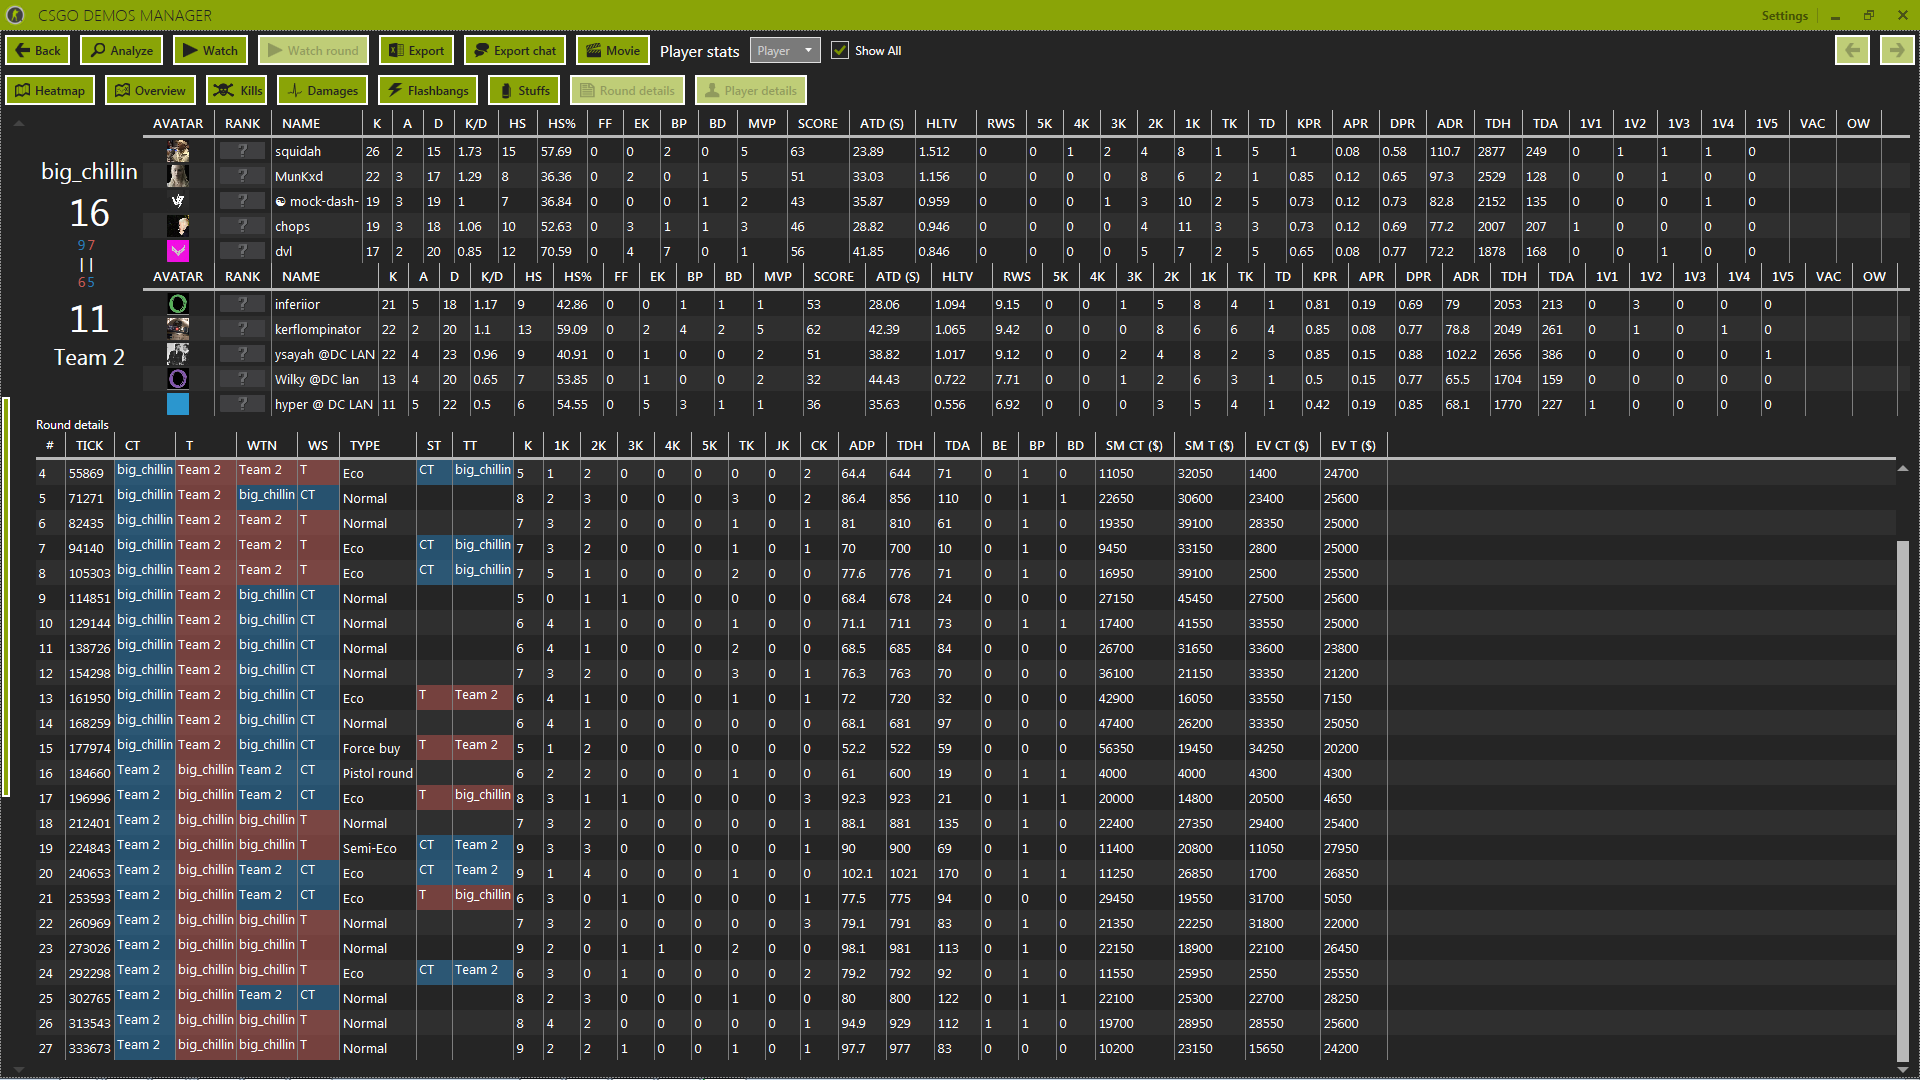Select player name kerflompinator

pyautogui.click(x=318, y=330)
